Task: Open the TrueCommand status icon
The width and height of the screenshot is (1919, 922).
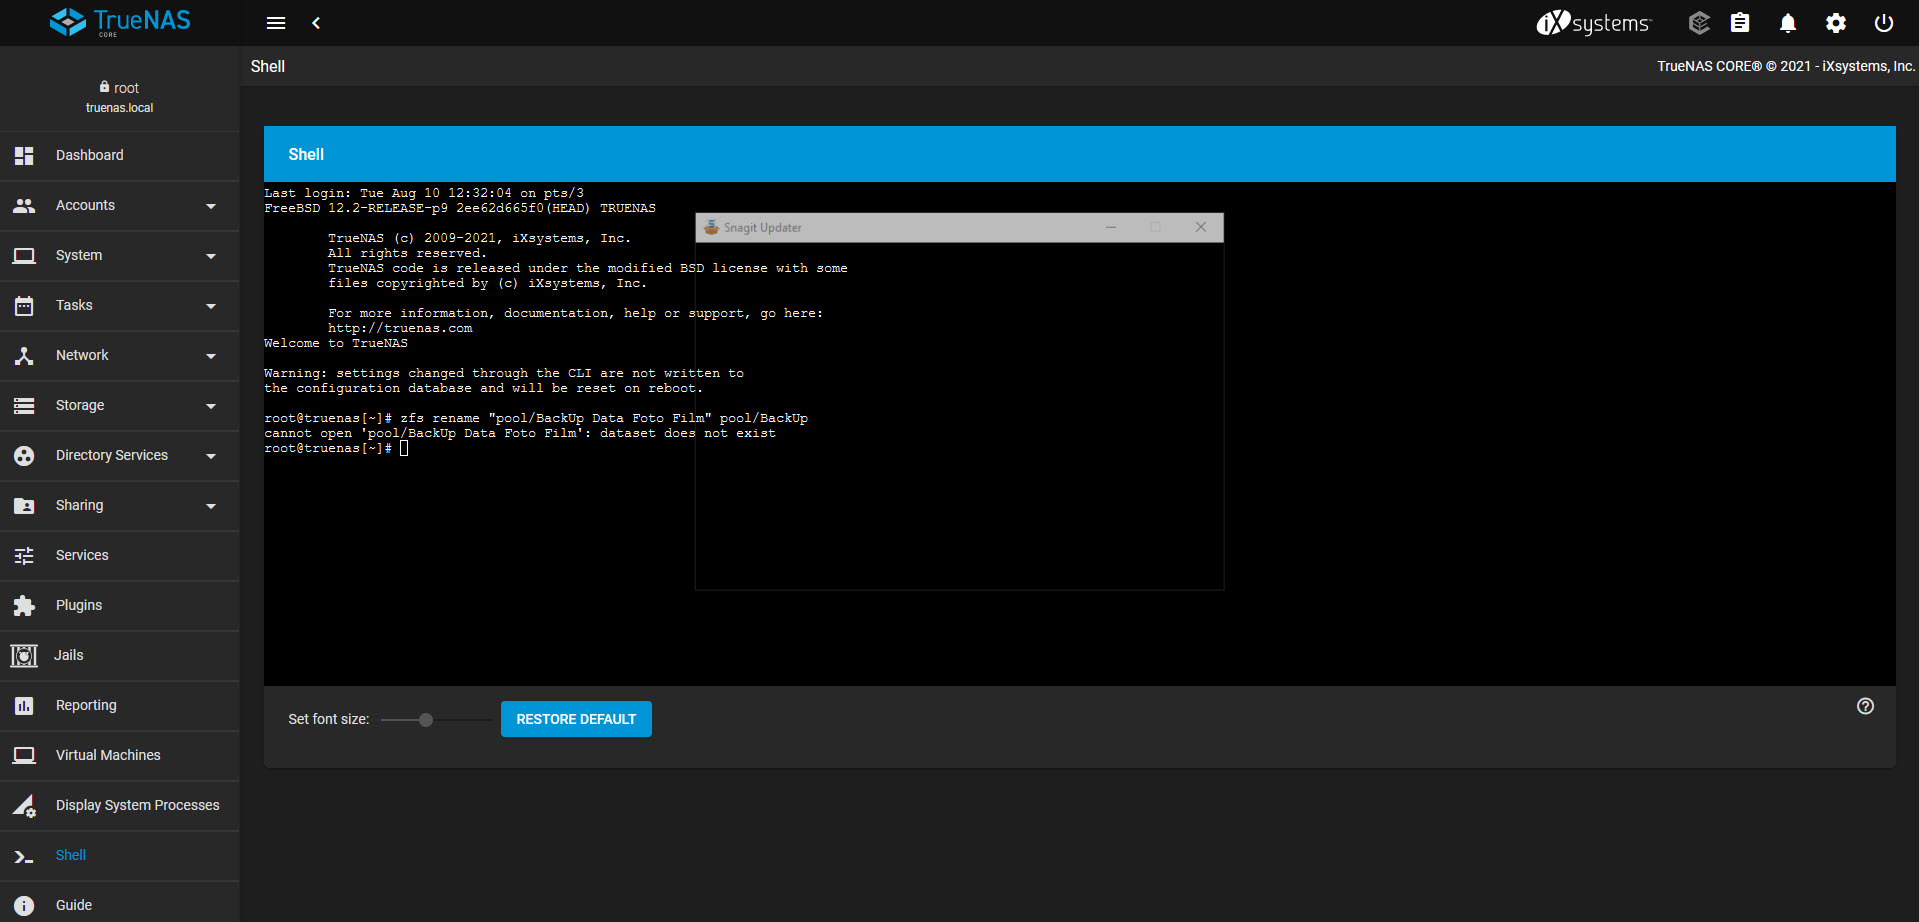Action: point(1699,23)
